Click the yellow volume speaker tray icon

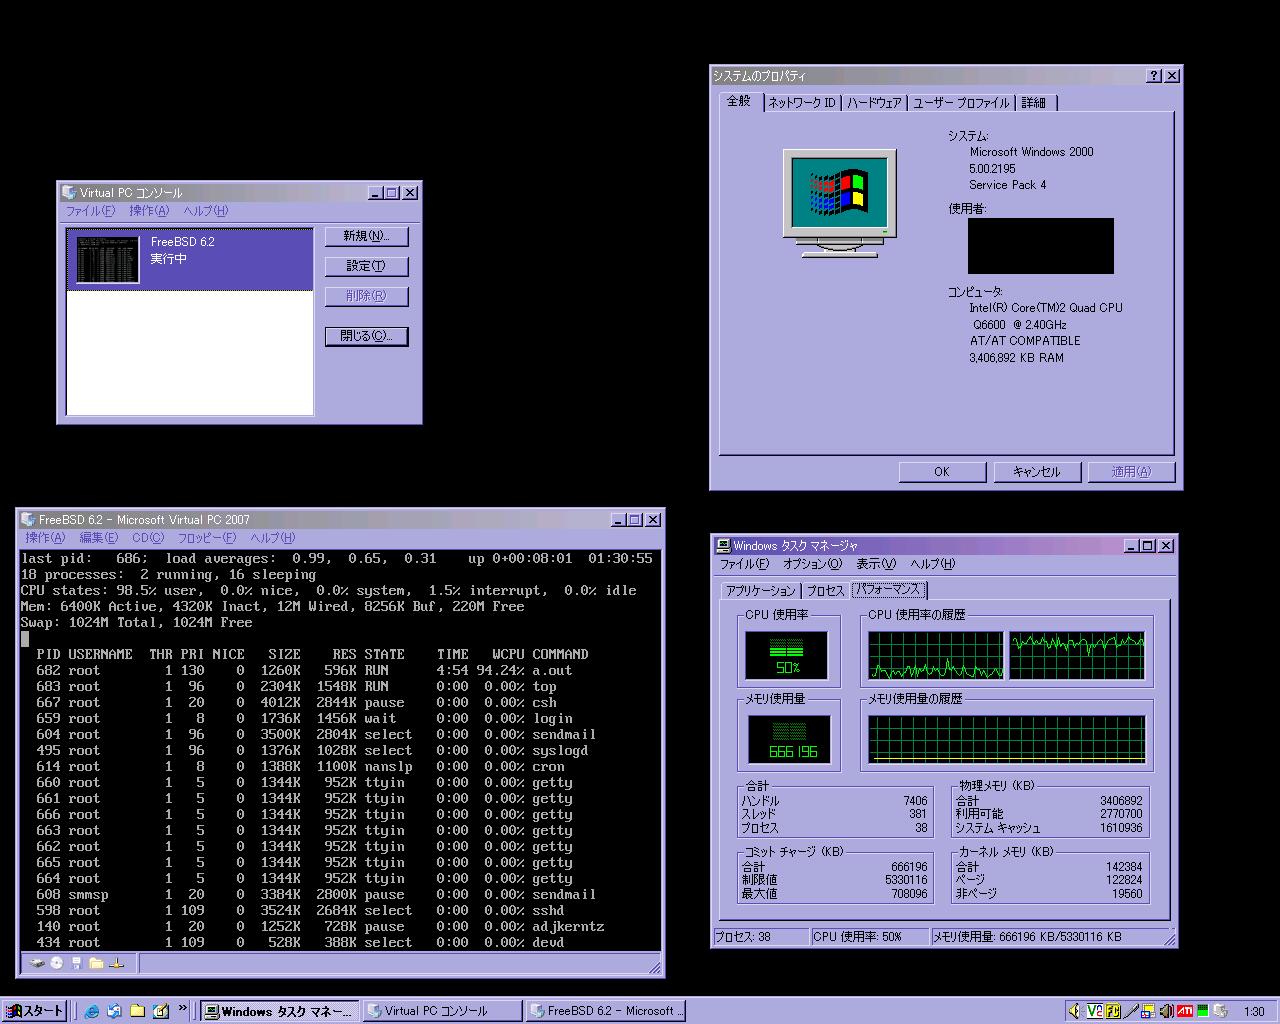[1075, 1011]
